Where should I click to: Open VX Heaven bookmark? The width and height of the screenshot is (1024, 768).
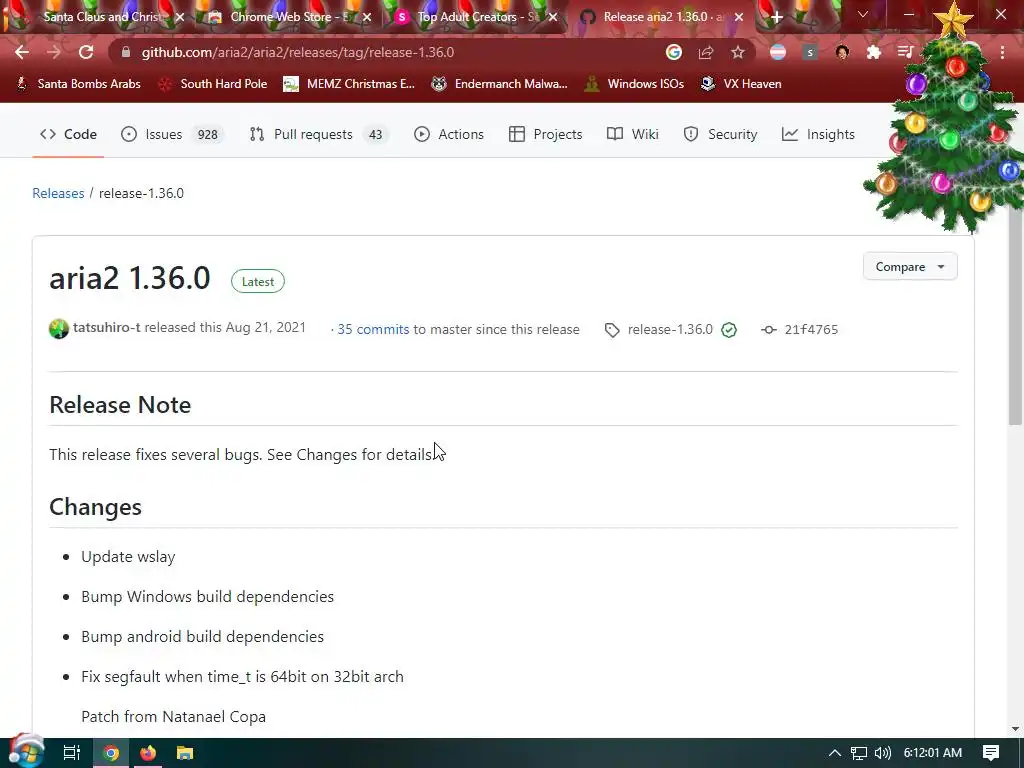coord(741,84)
